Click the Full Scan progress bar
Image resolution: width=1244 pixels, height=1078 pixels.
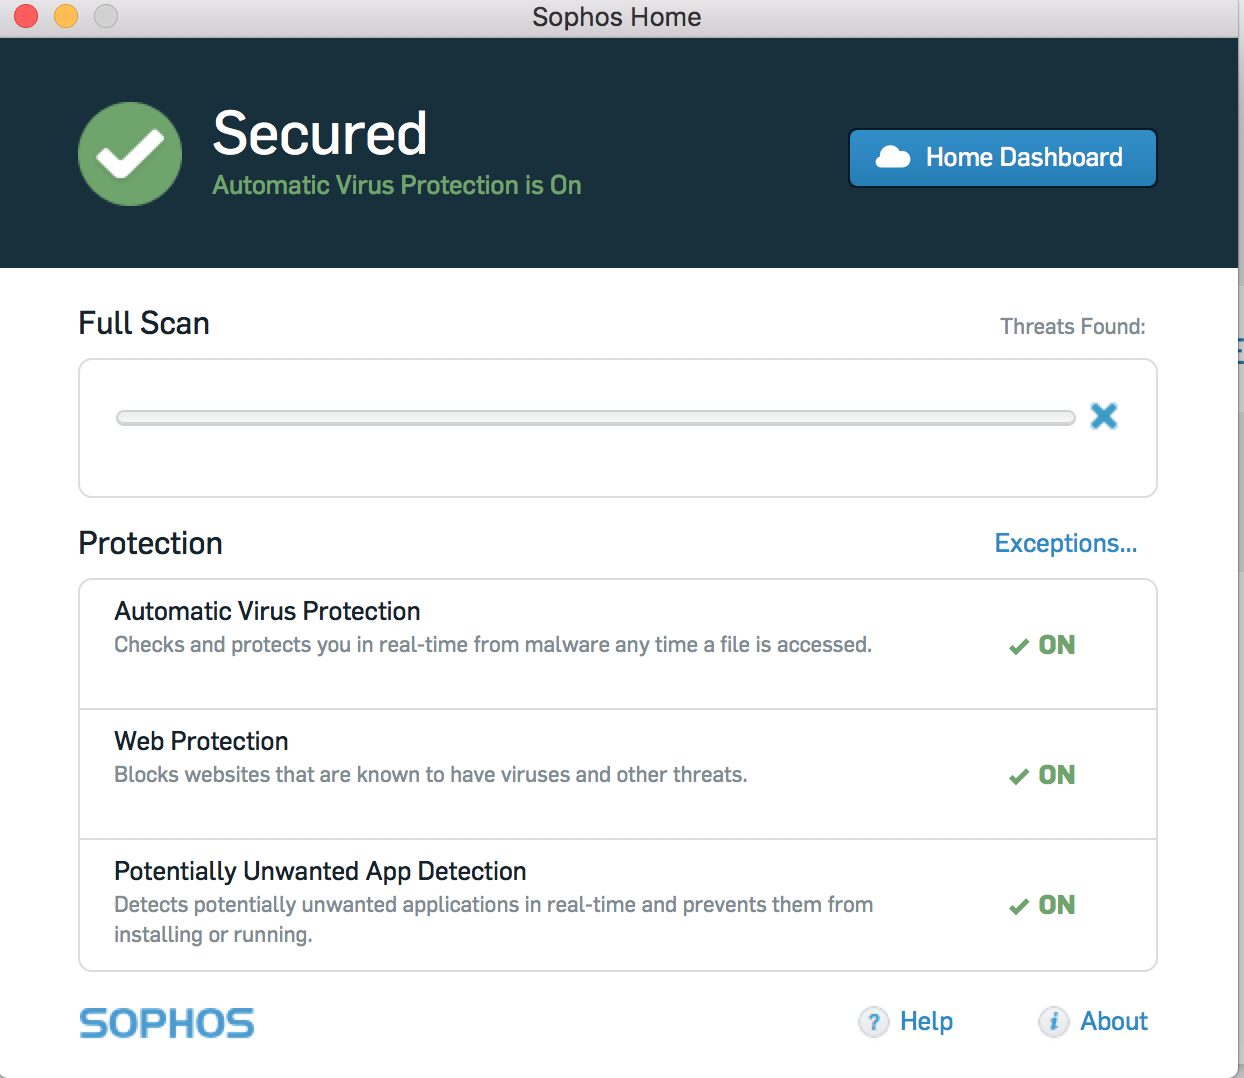595,418
